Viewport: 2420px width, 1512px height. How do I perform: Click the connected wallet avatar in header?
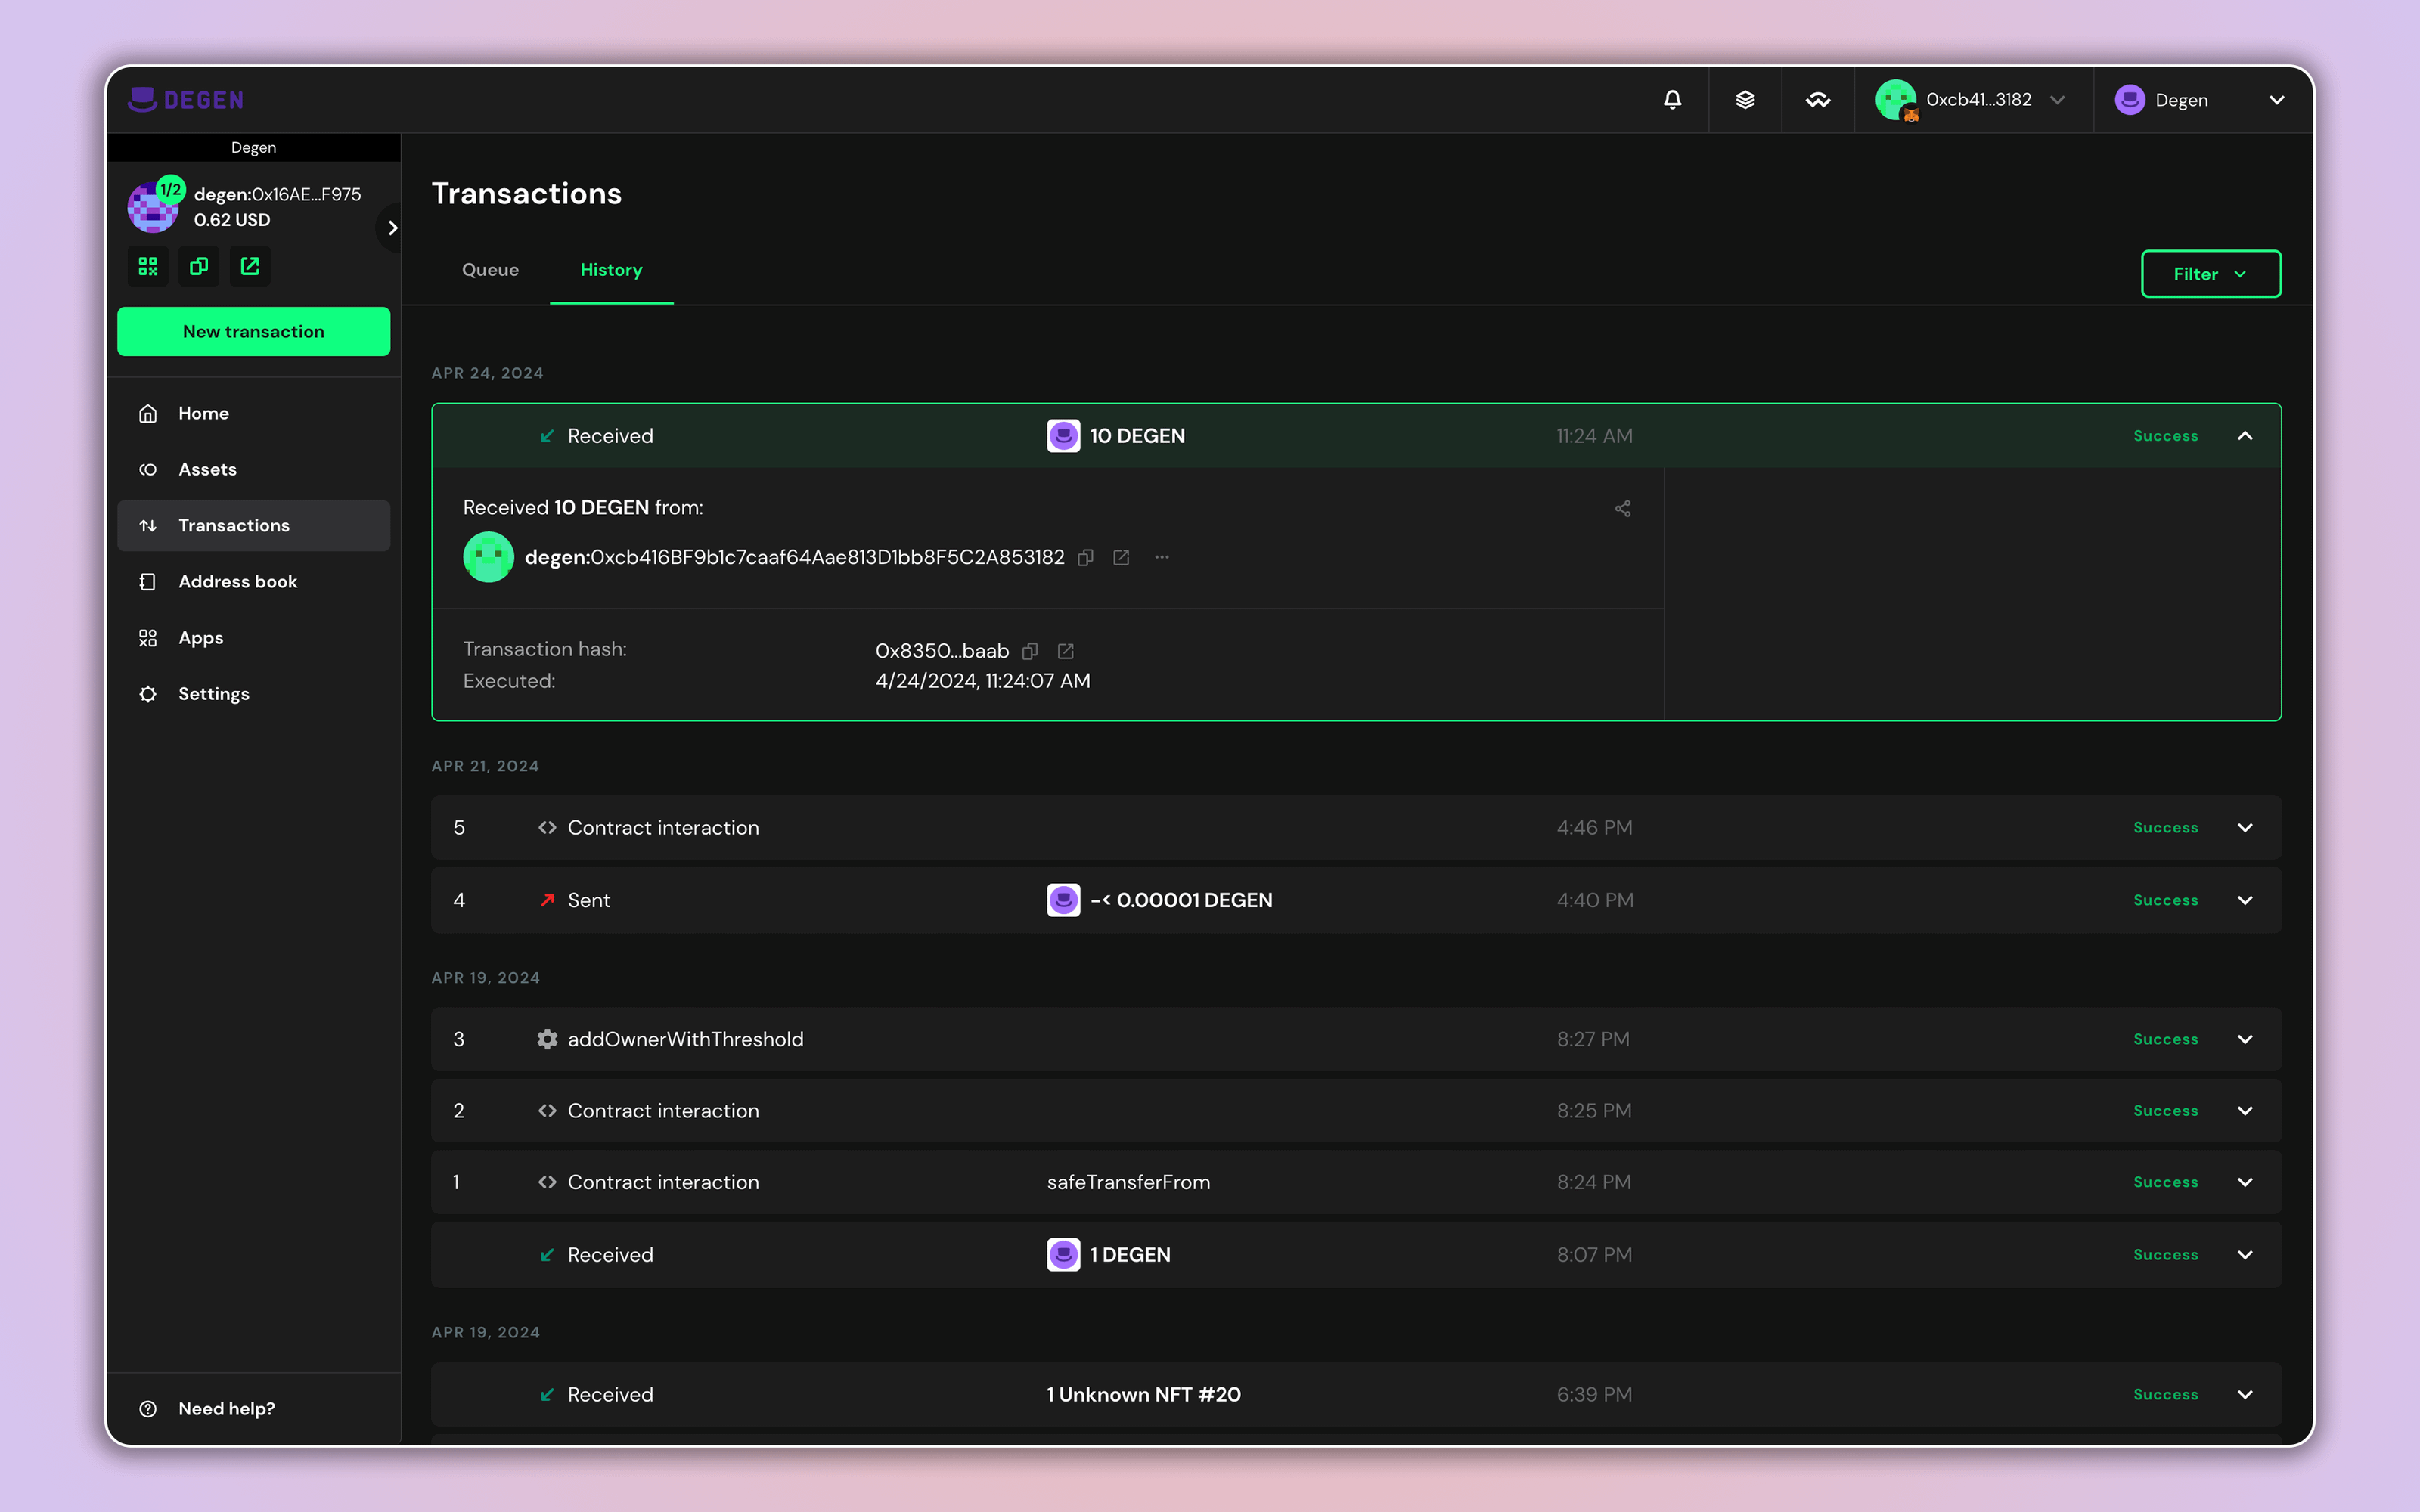pyautogui.click(x=1895, y=100)
